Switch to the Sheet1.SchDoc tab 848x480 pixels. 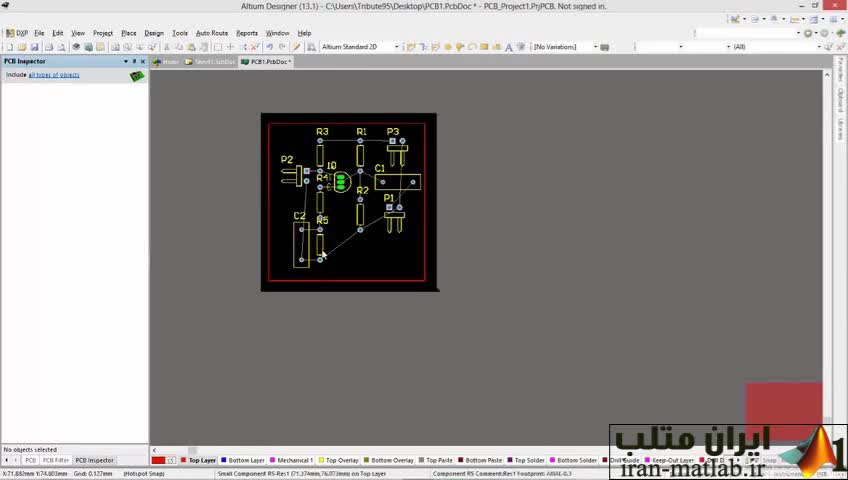click(x=210, y=62)
